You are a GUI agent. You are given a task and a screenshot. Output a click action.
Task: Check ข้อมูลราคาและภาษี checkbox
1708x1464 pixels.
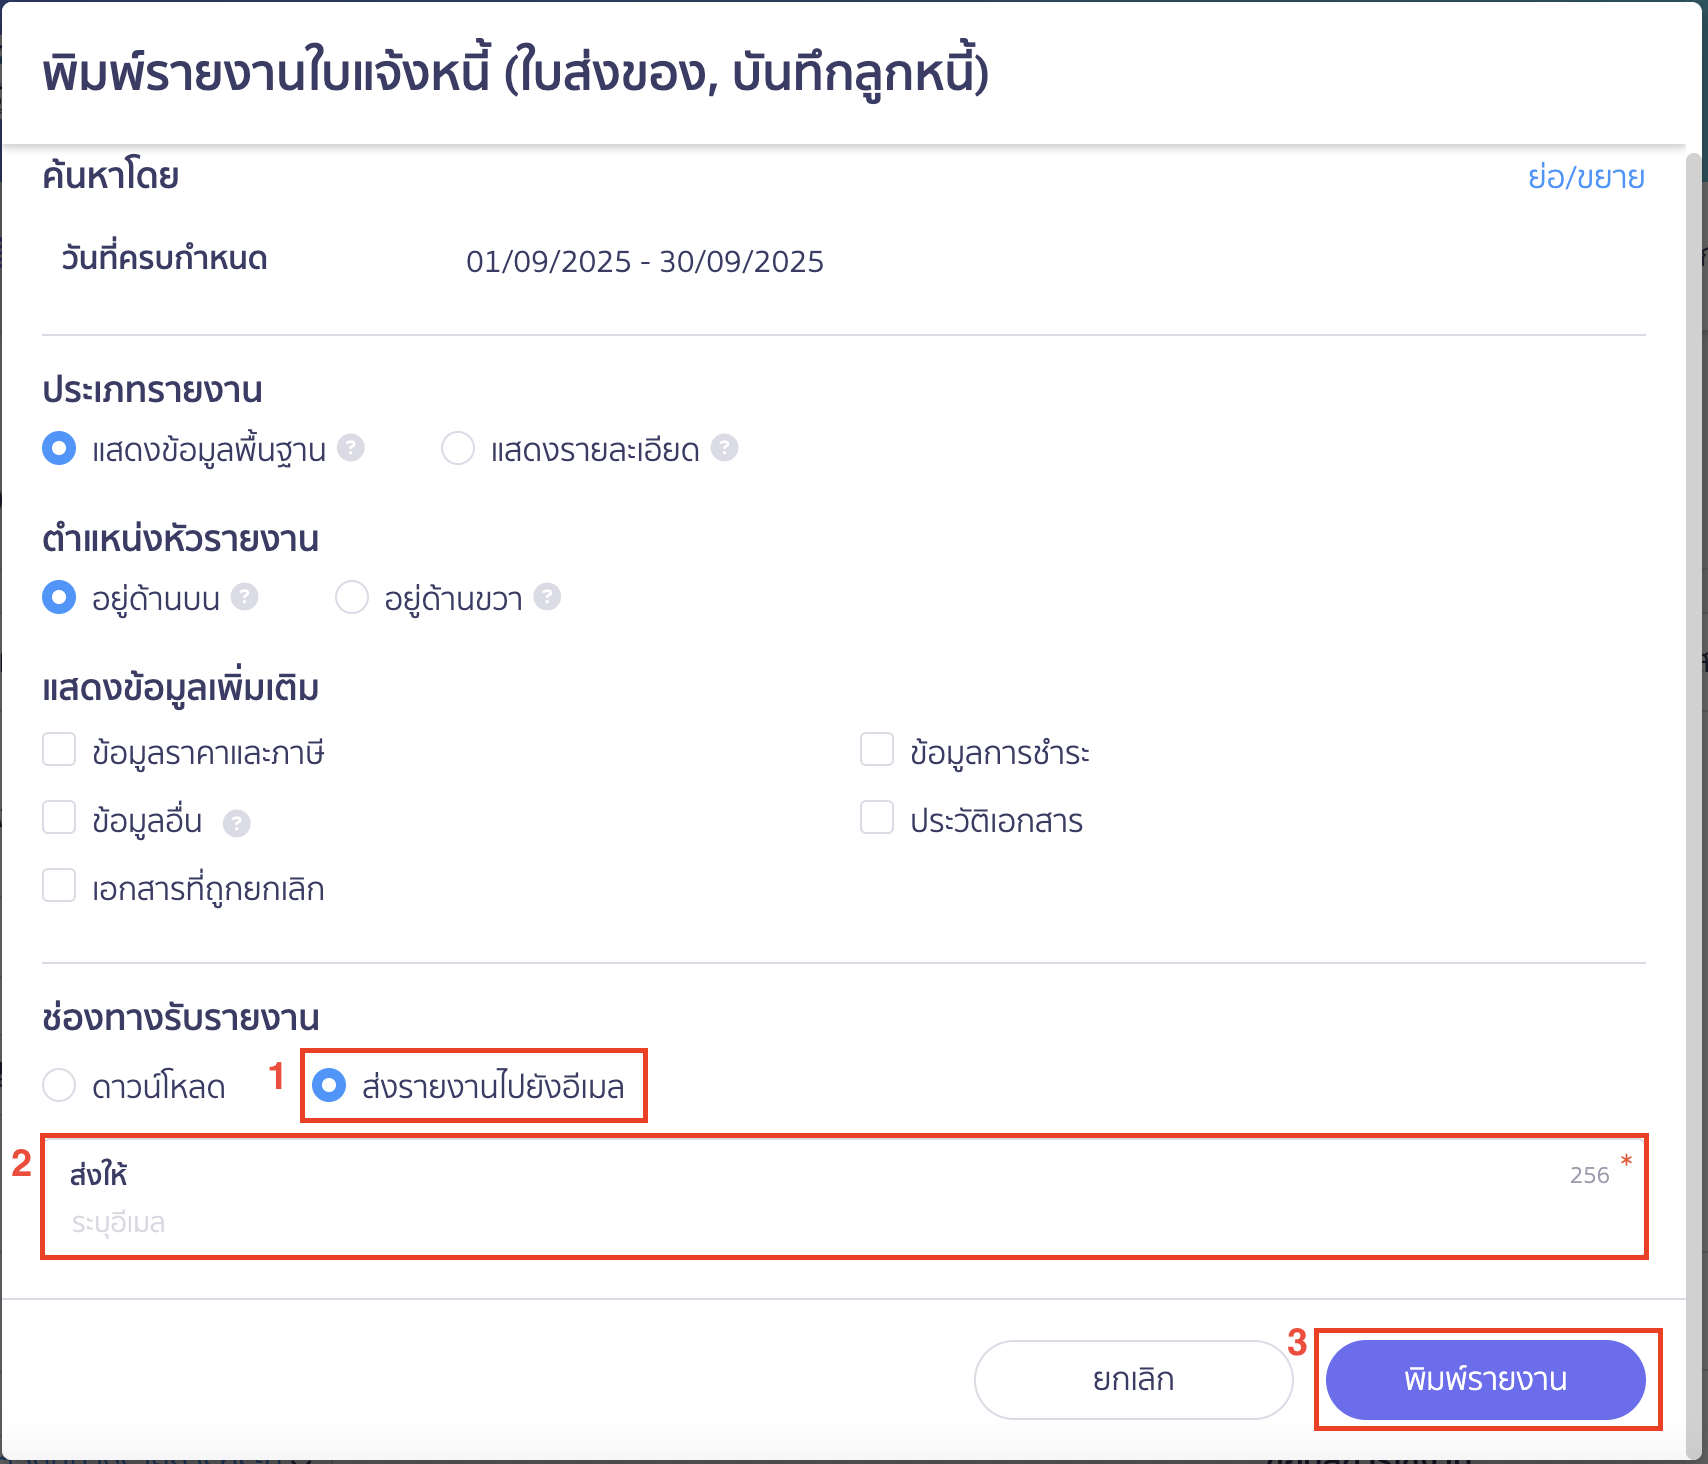[59, 749]
